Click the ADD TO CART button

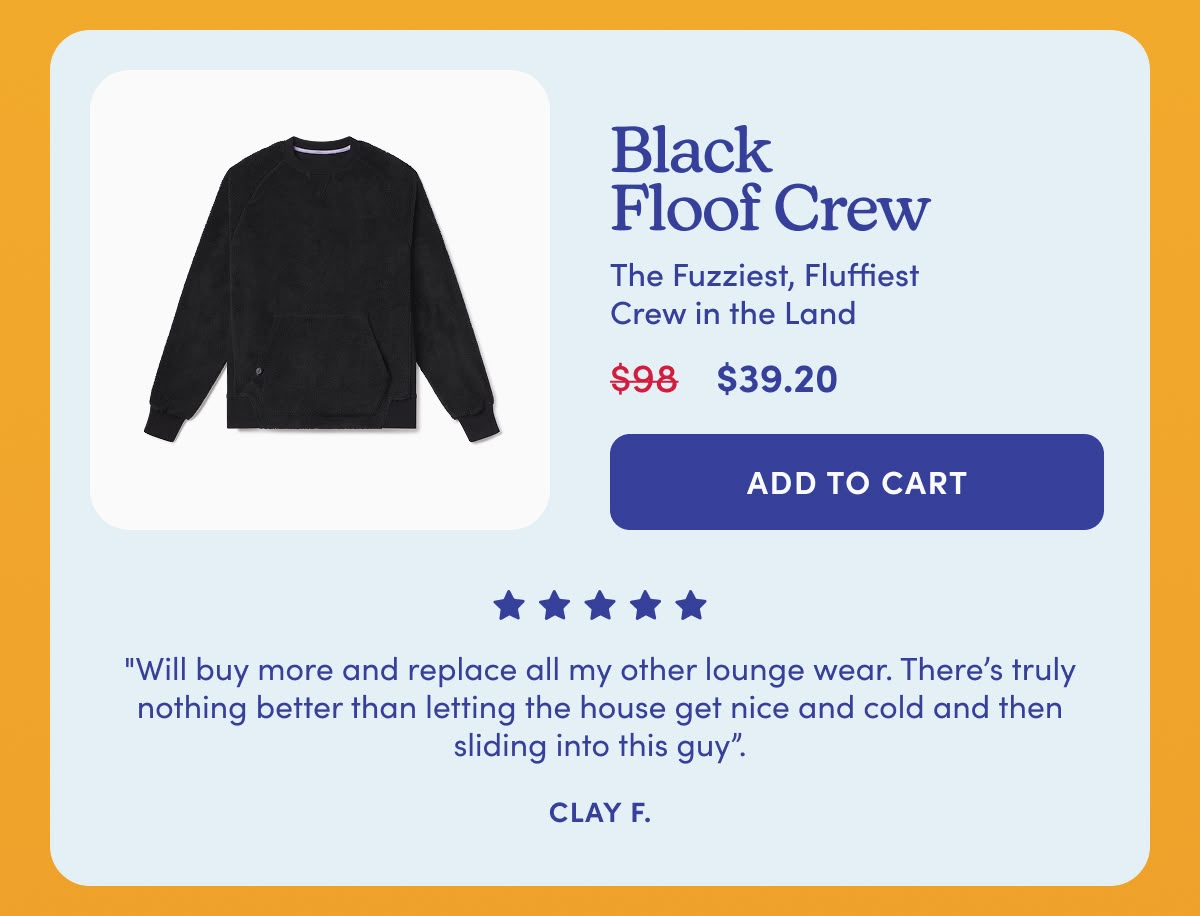pyautogui.click(x=857, y=482)
